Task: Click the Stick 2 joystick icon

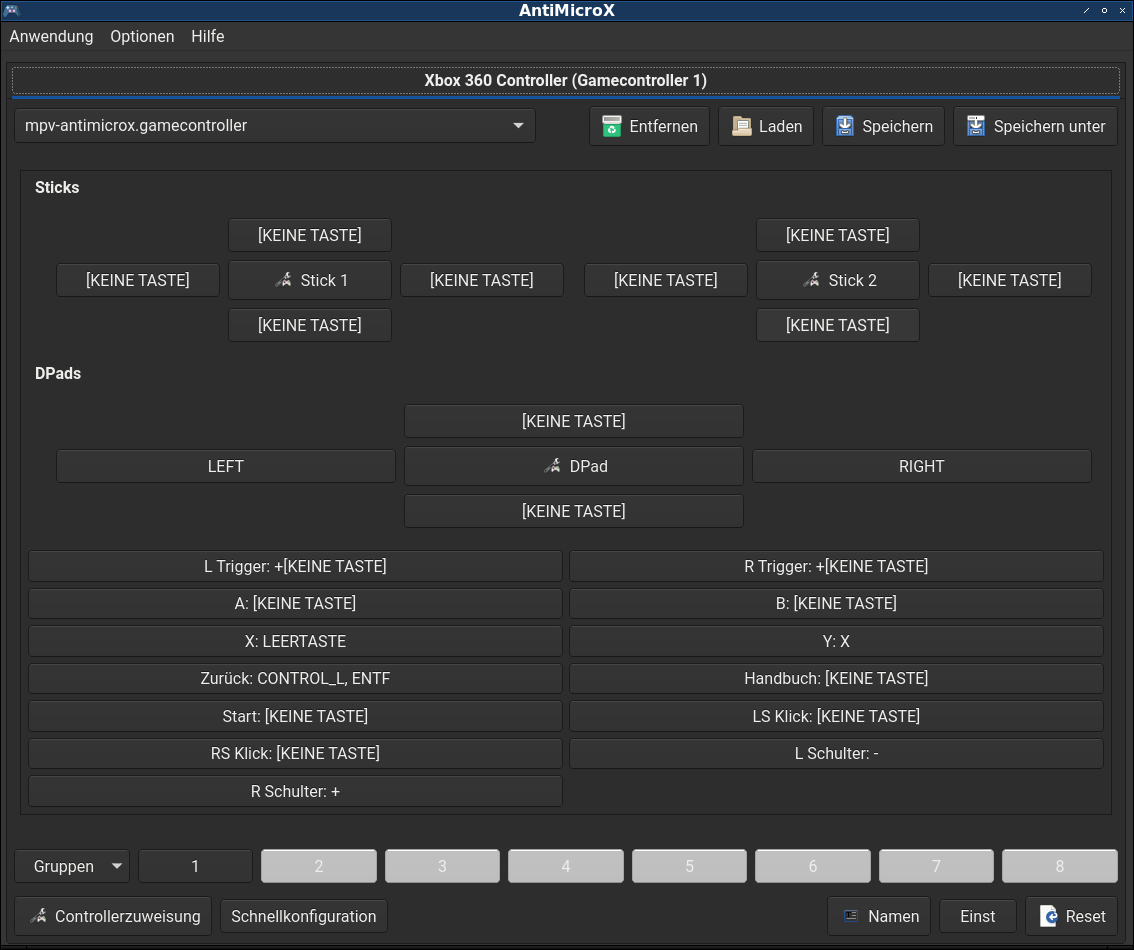Action: point(811,280)
